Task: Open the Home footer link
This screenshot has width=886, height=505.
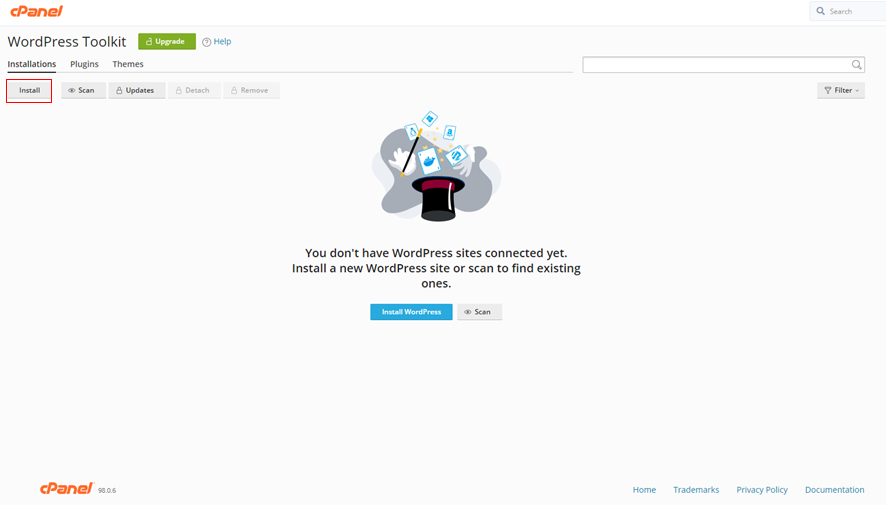Action: (x=644, y=490)
